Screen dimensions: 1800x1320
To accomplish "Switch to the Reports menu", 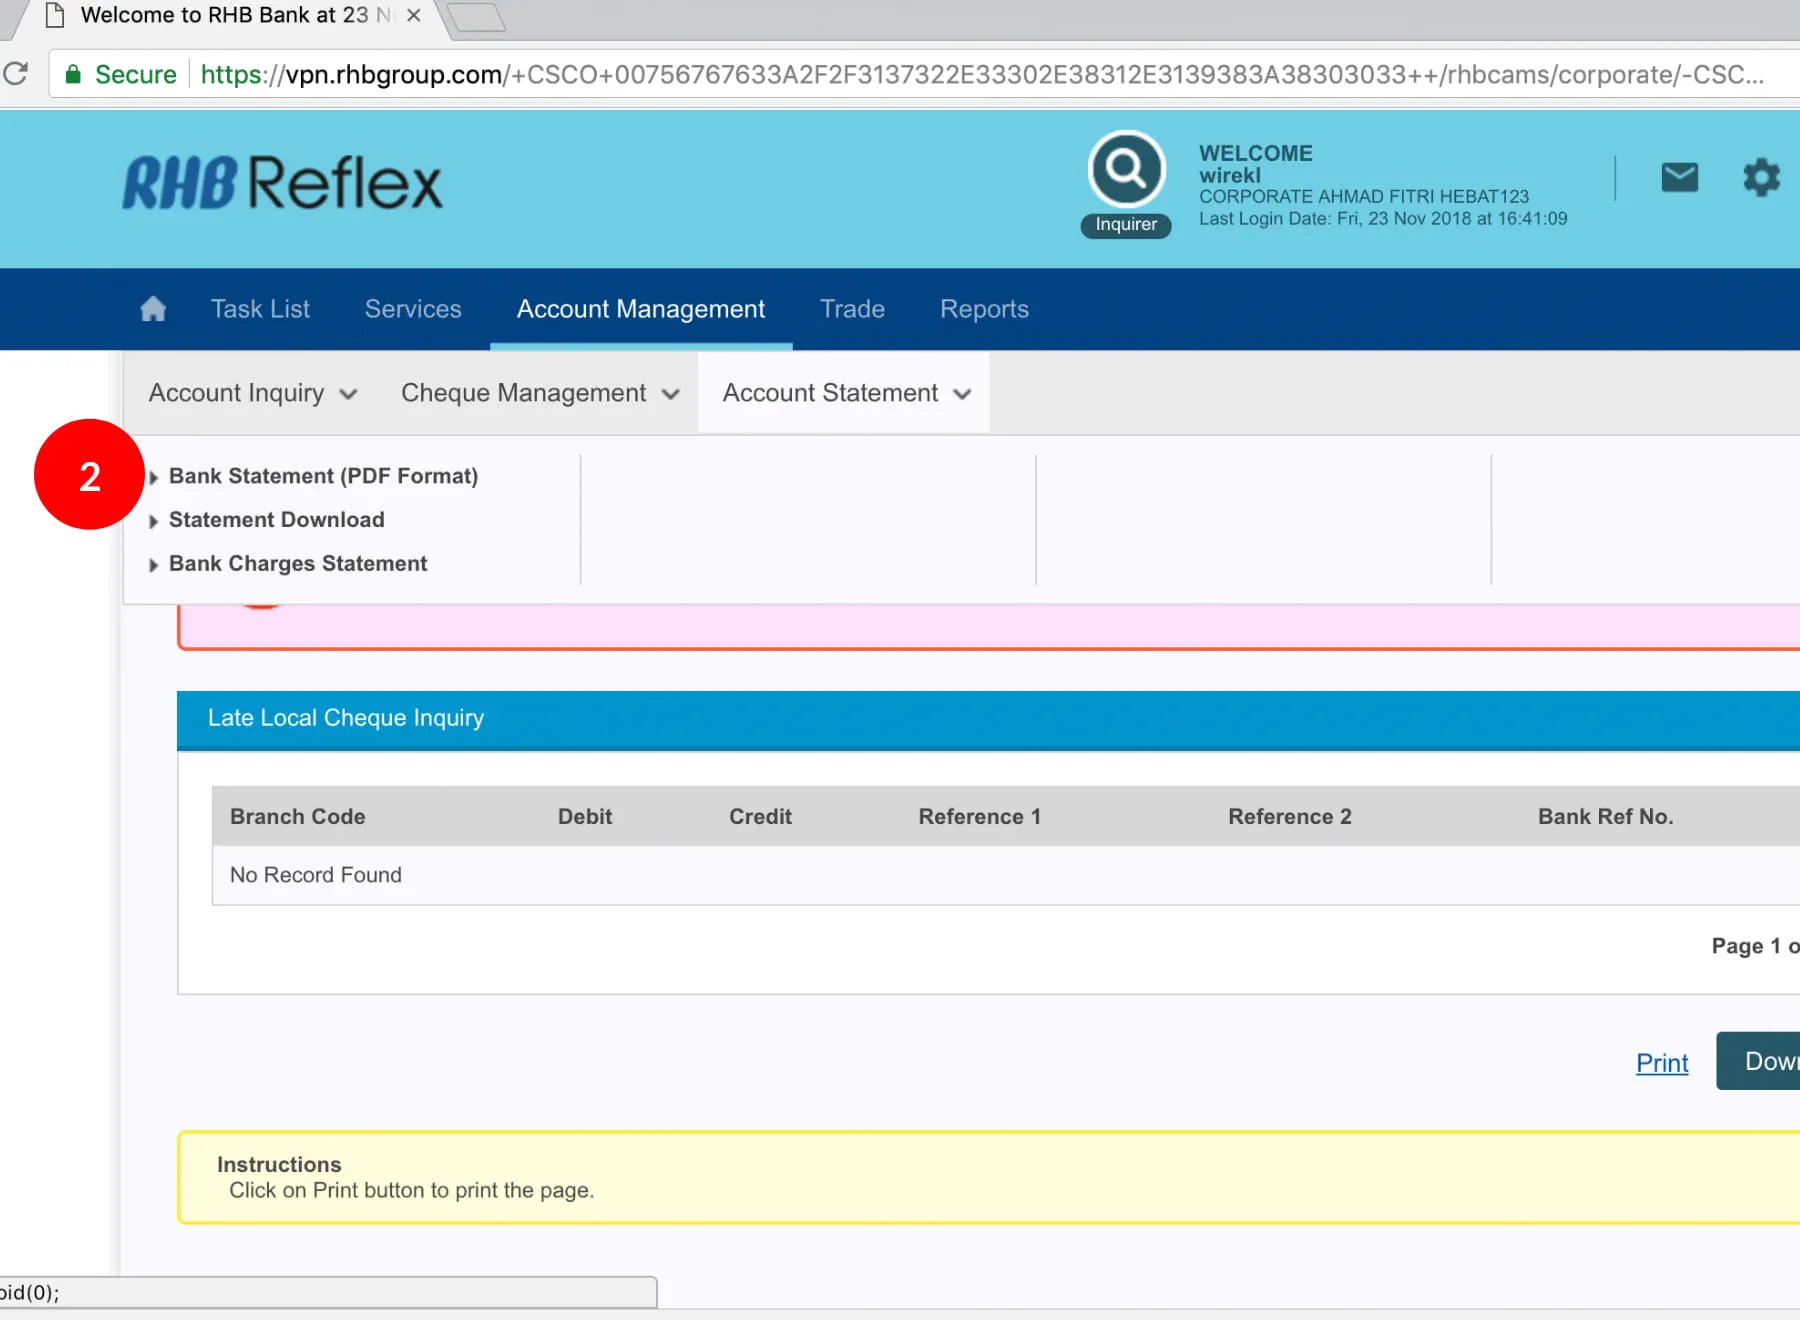I will pos(984,309).
